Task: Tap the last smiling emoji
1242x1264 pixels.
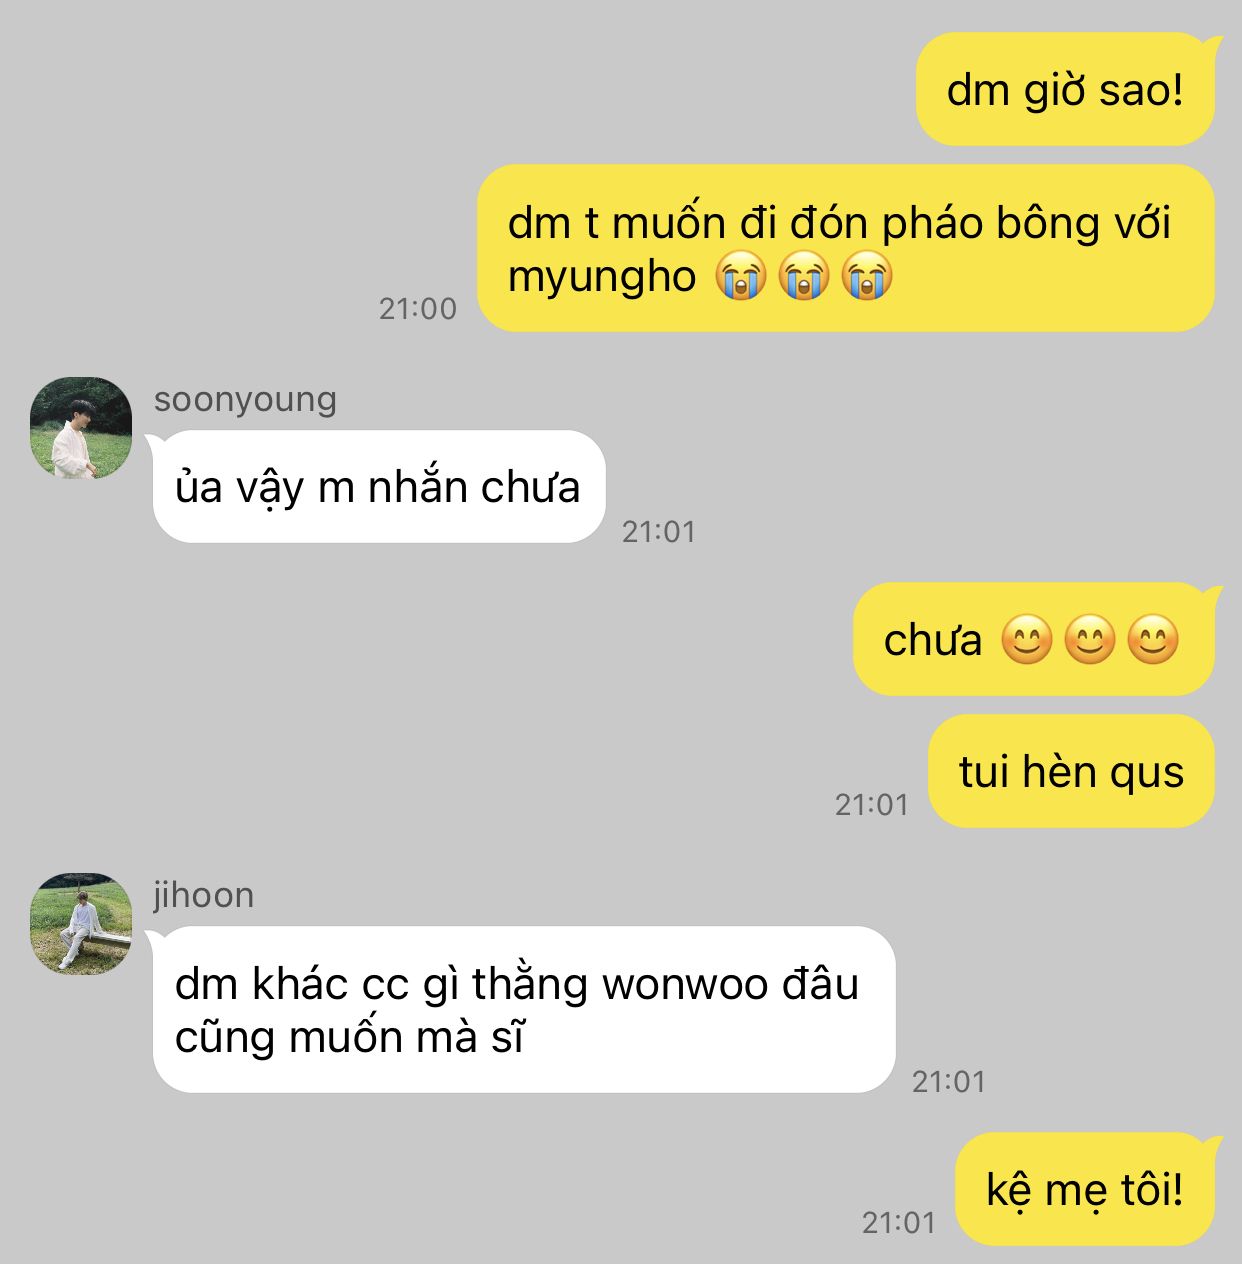Action: (x=1153, y=640)
